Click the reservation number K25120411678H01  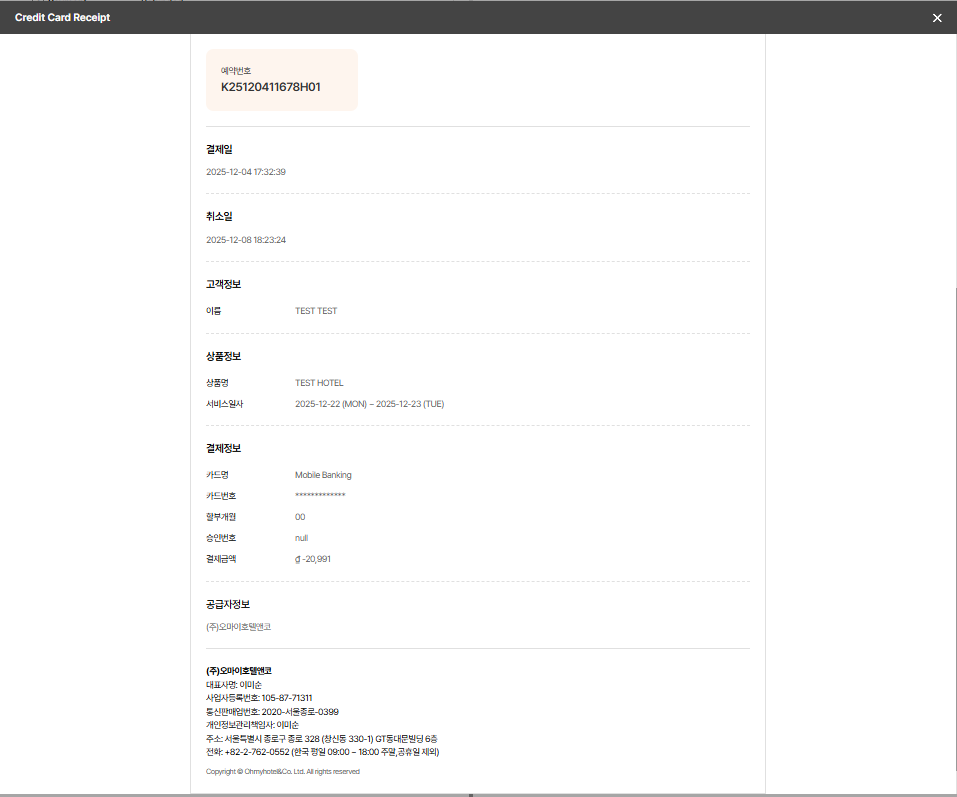270,87
